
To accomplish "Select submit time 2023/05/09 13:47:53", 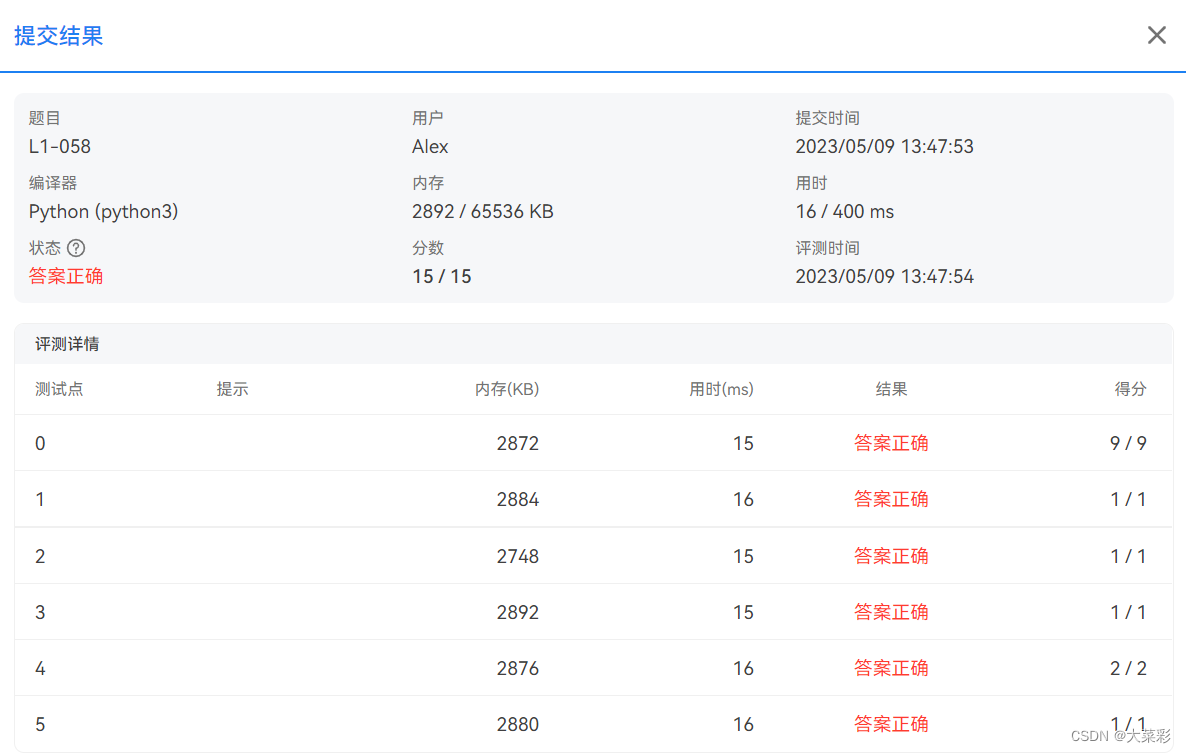I will [884, 147].
